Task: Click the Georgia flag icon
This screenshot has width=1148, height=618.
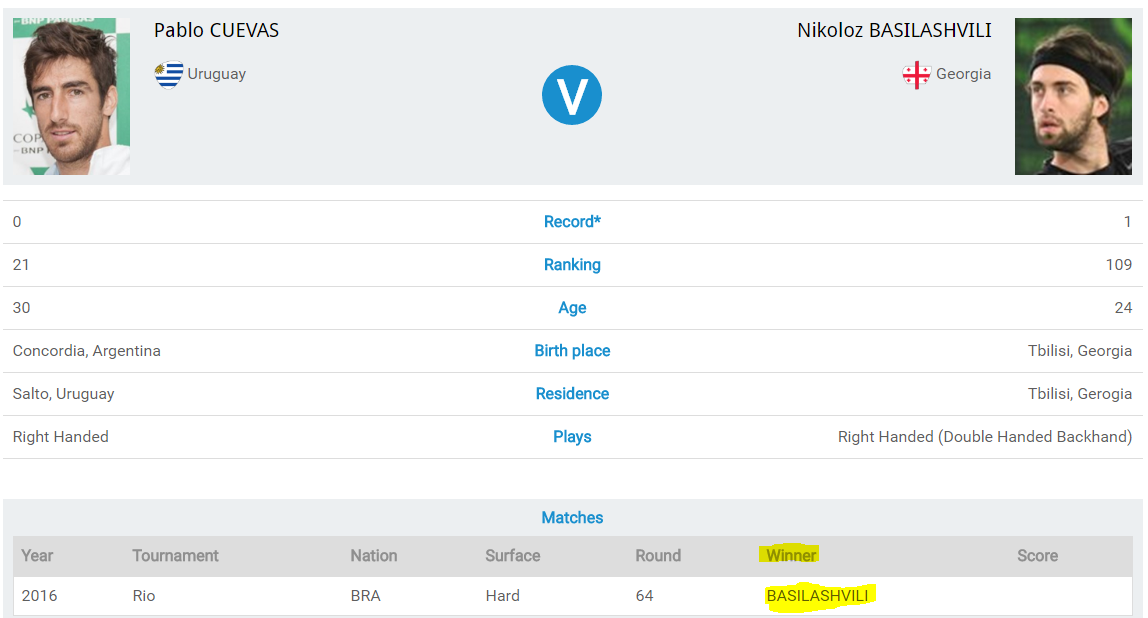Action: (x=916, y=75)
